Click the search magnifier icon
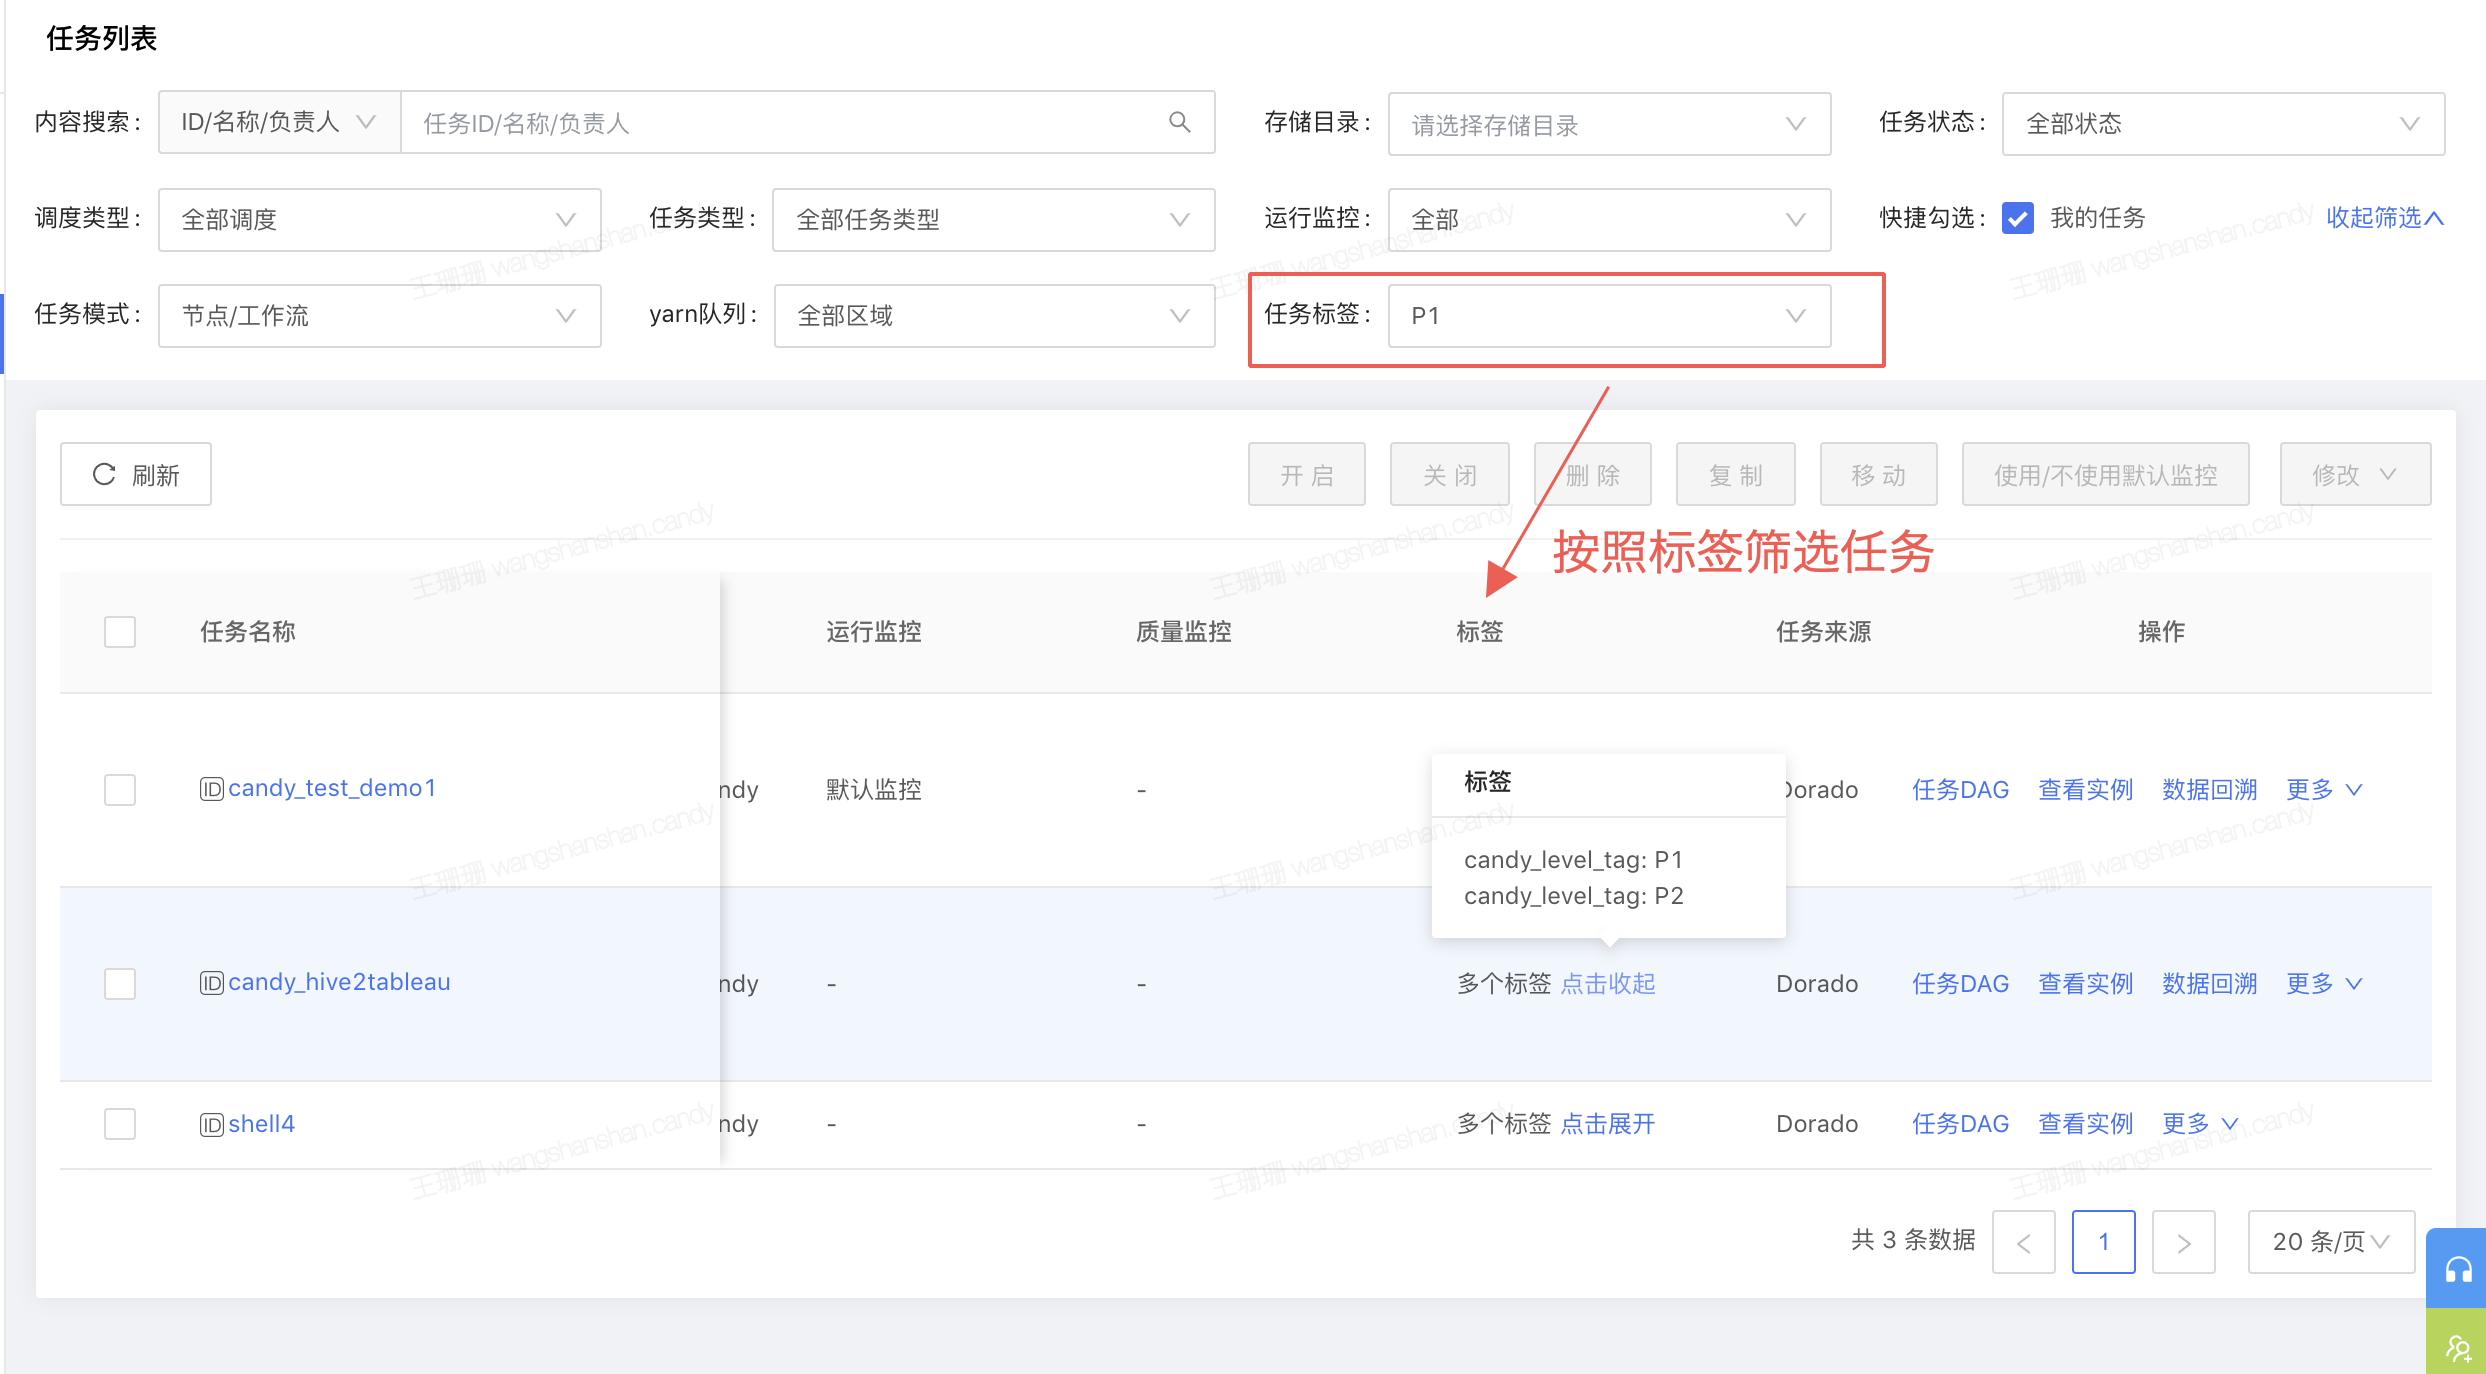The image size is (2486, 1374). (1179, 122)
